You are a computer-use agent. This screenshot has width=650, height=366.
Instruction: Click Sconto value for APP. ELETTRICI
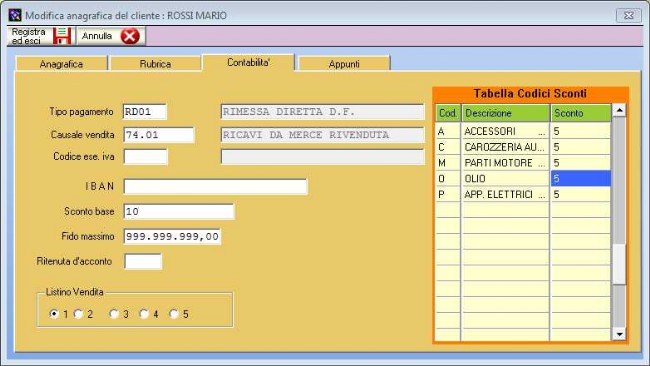[581, 194]
